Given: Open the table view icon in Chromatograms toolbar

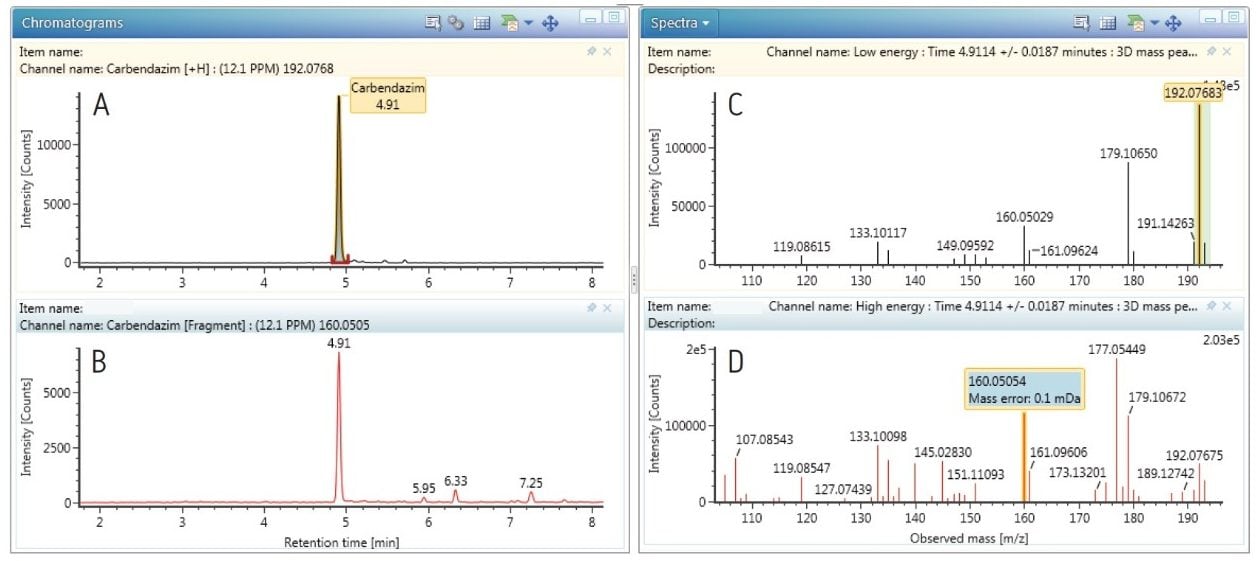Looking at the screenshot, I should 481,22.
